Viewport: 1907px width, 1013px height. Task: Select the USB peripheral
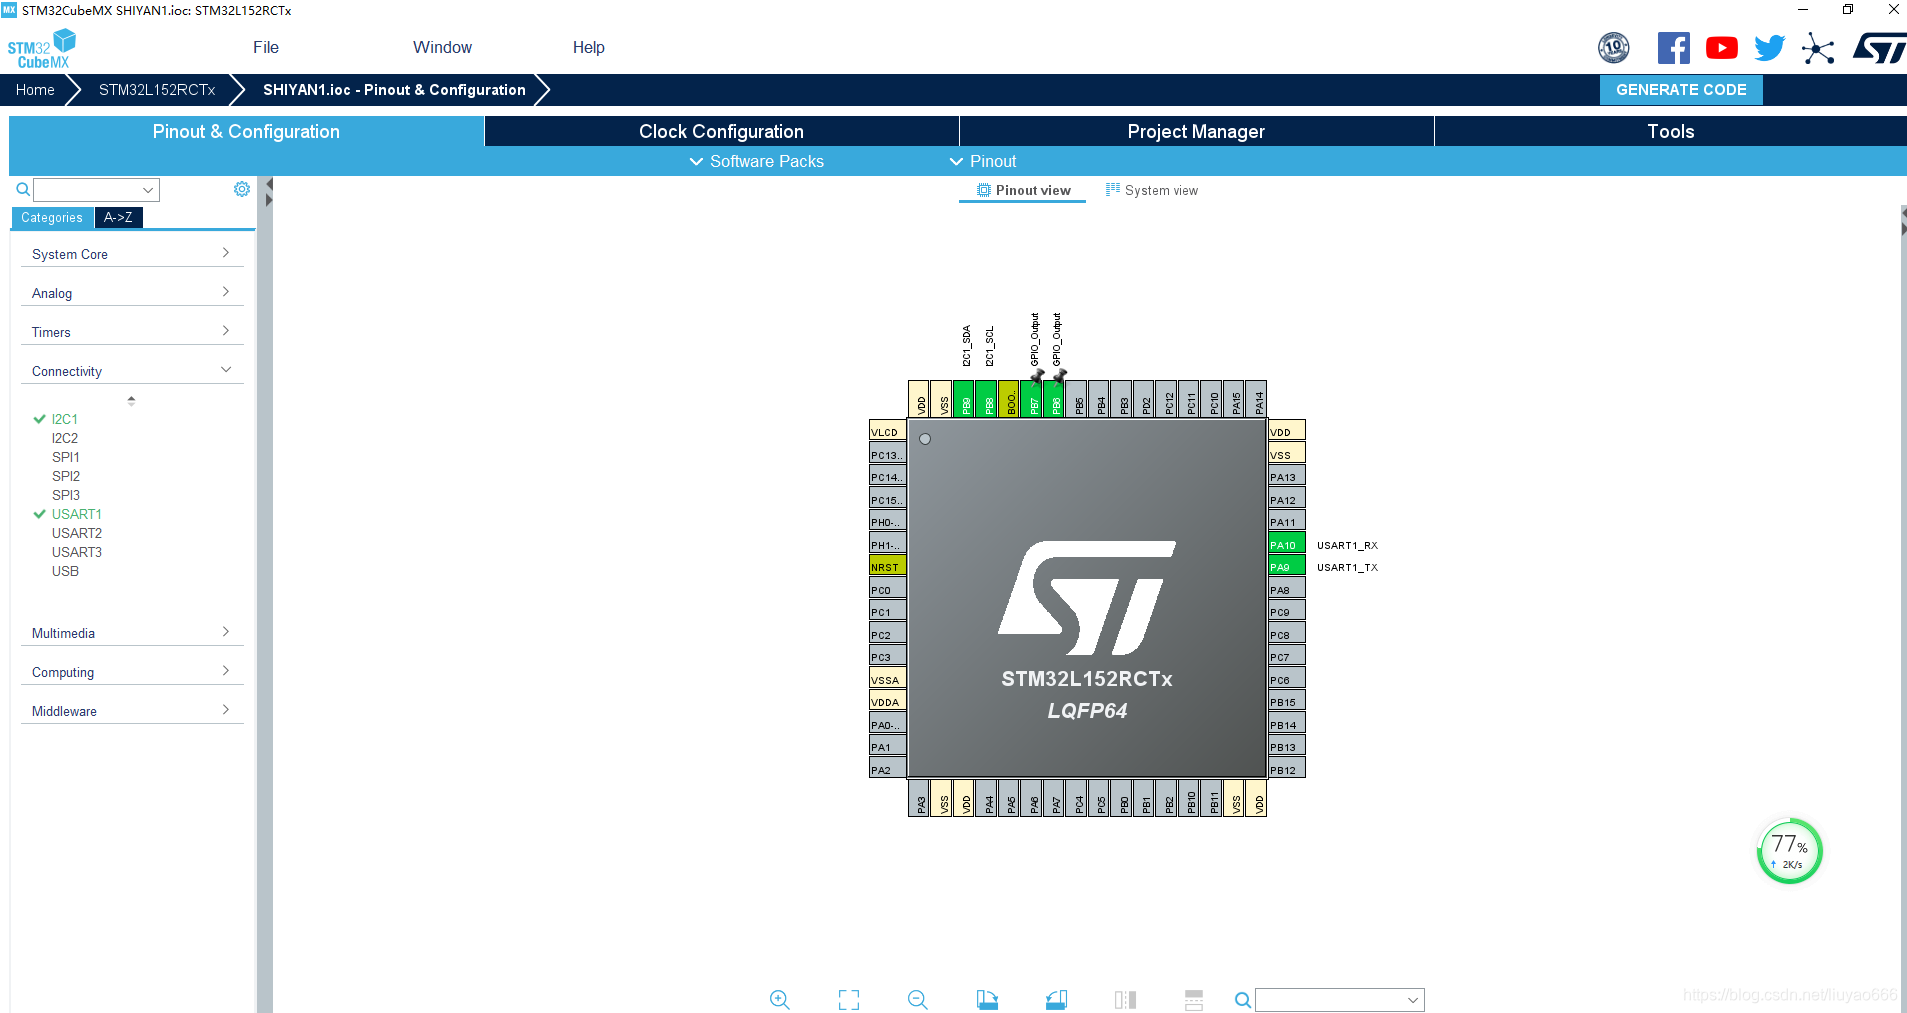click(x=65, y=571)
